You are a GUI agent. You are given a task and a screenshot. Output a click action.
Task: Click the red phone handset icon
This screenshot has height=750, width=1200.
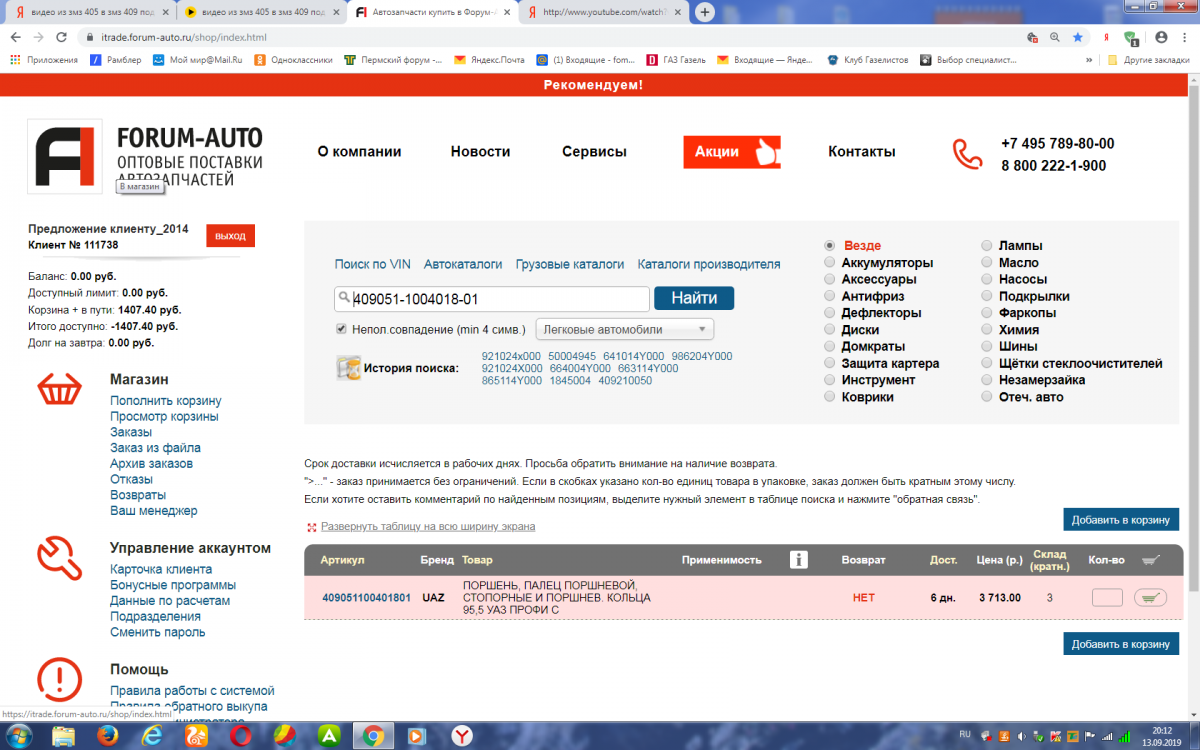pyautogui.click(x=967, y=154)
